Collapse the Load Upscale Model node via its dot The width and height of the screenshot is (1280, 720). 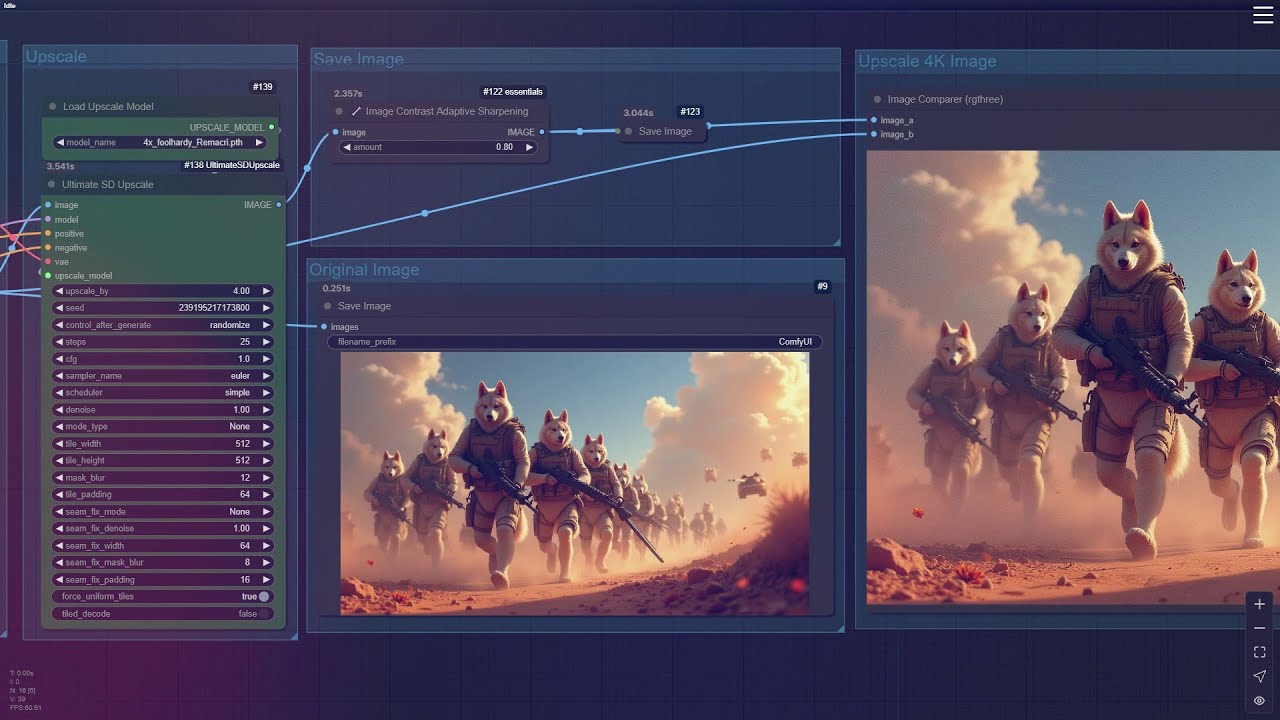point(52,107)
